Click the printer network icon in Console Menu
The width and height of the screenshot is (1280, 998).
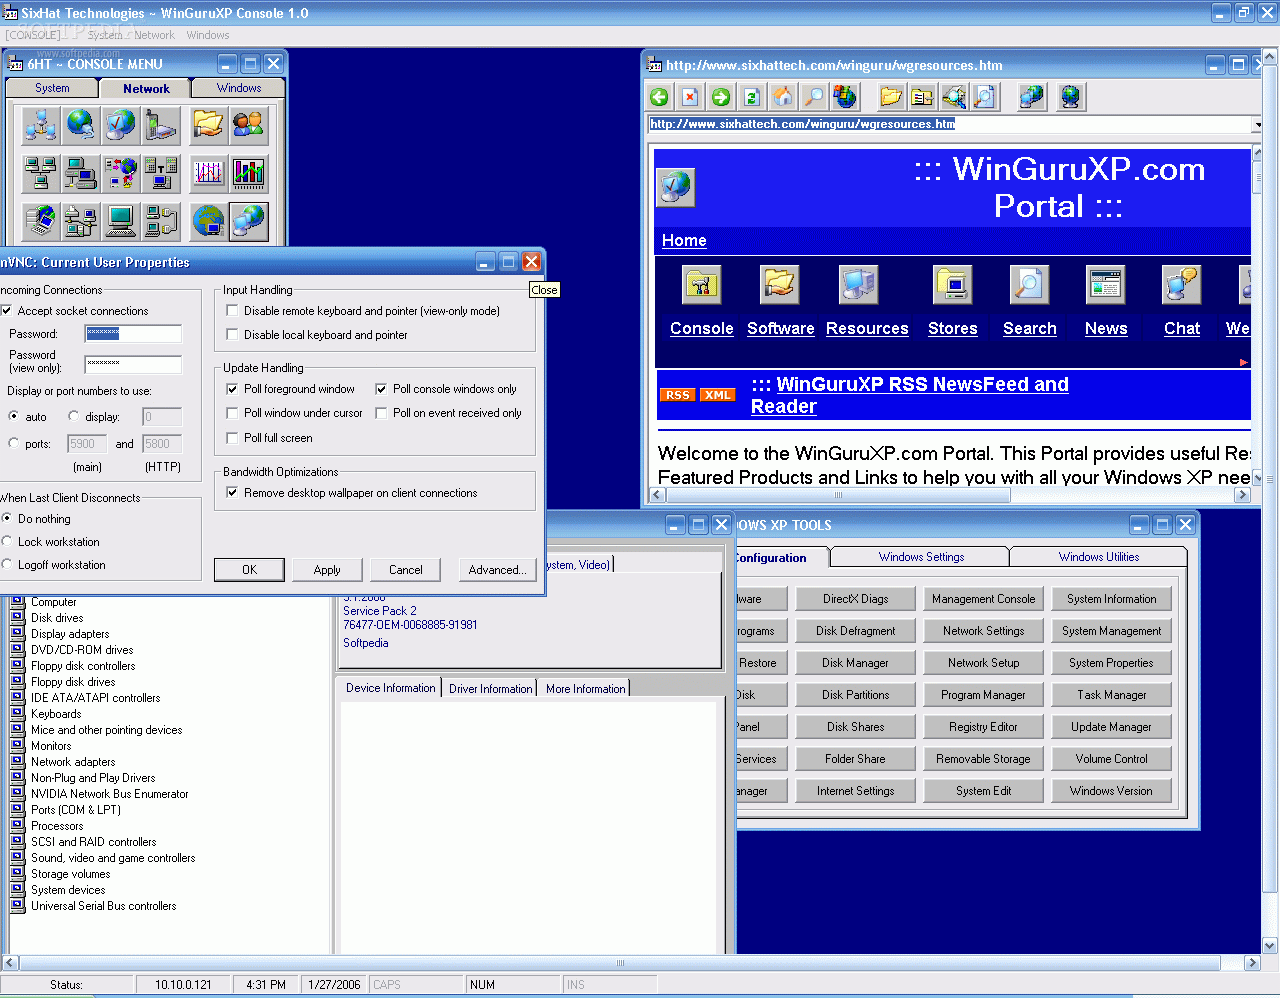(80, 221)
